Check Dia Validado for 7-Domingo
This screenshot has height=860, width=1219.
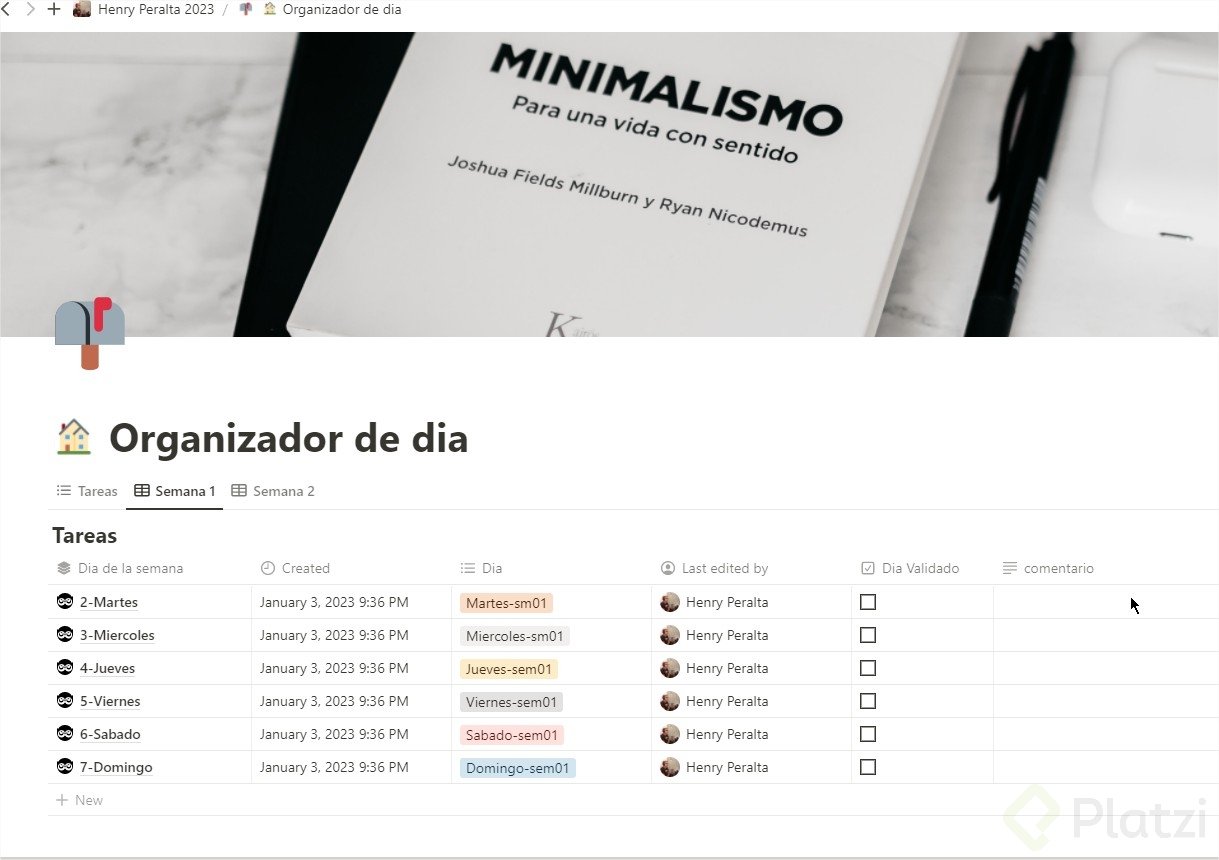point(868,767)
